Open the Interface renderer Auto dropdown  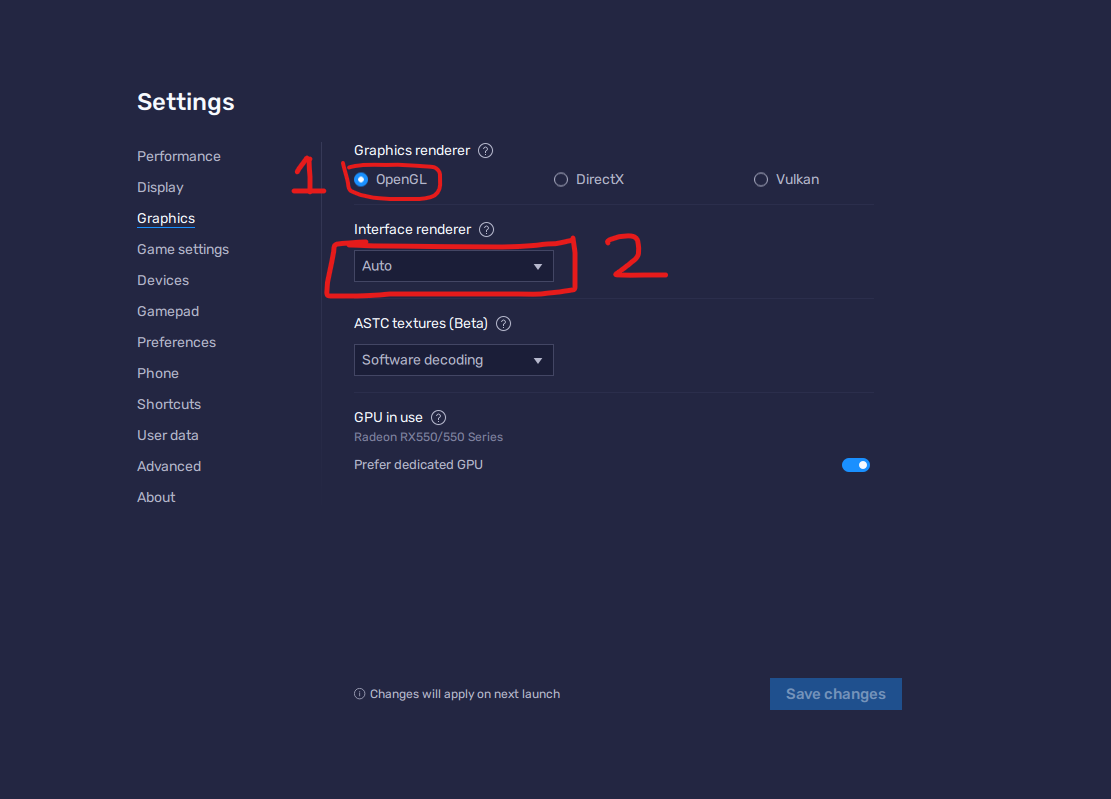coord(453,266)
